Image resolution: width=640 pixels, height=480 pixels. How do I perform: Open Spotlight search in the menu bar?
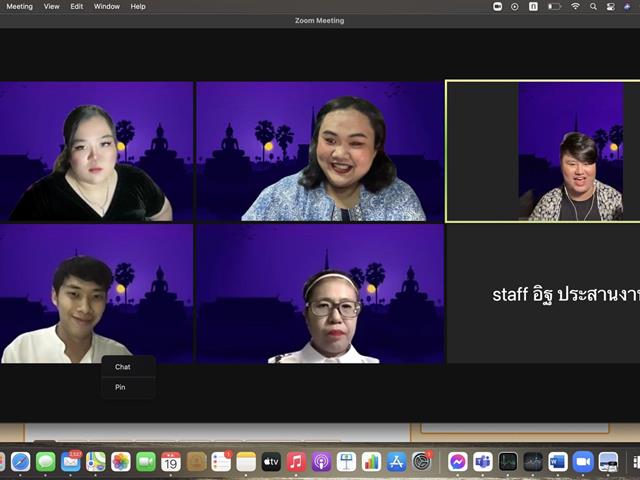(x=593, y=7)
